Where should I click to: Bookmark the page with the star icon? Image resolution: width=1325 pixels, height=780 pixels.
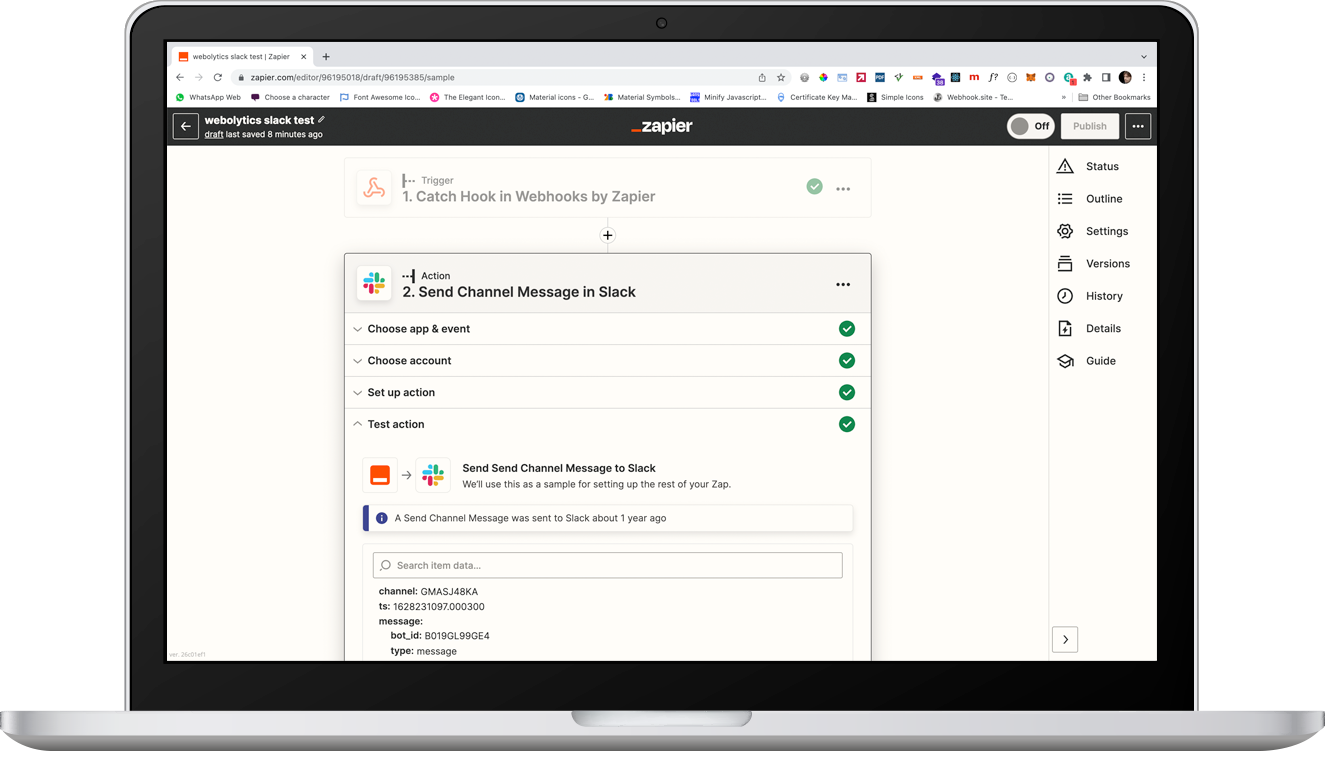pos(781,77)
